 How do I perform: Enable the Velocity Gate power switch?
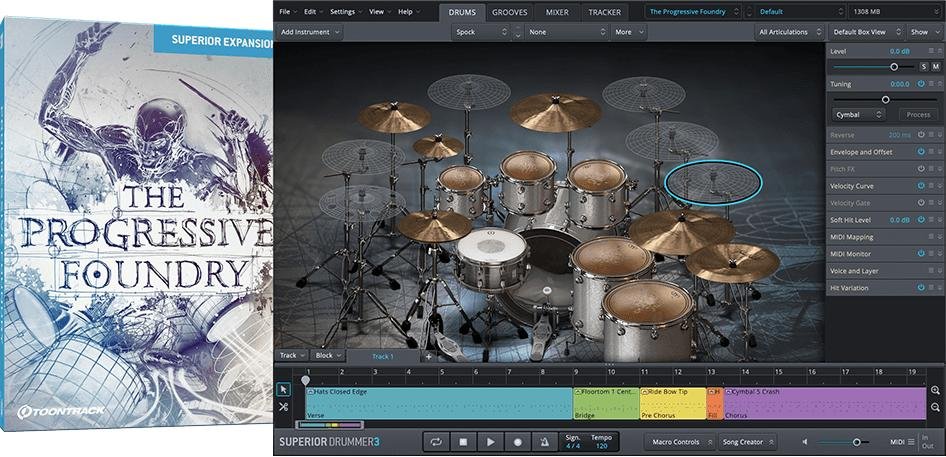pyautogui.click(x=921, y=203)
